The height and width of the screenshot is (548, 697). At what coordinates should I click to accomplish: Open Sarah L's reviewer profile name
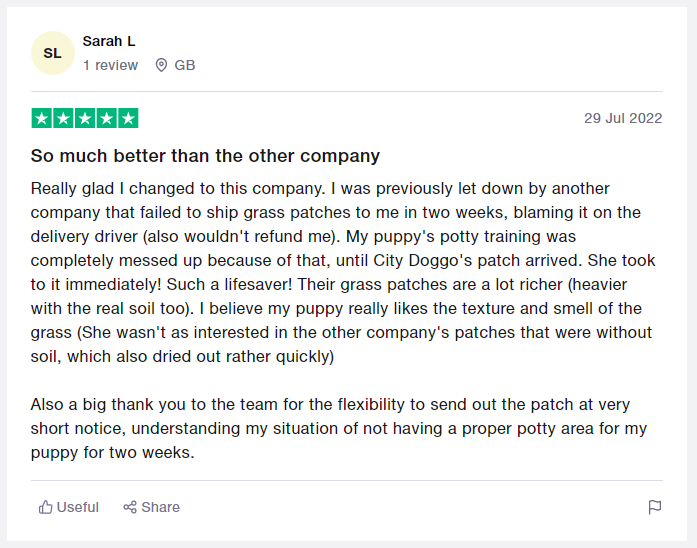click(x=109, y=41)
